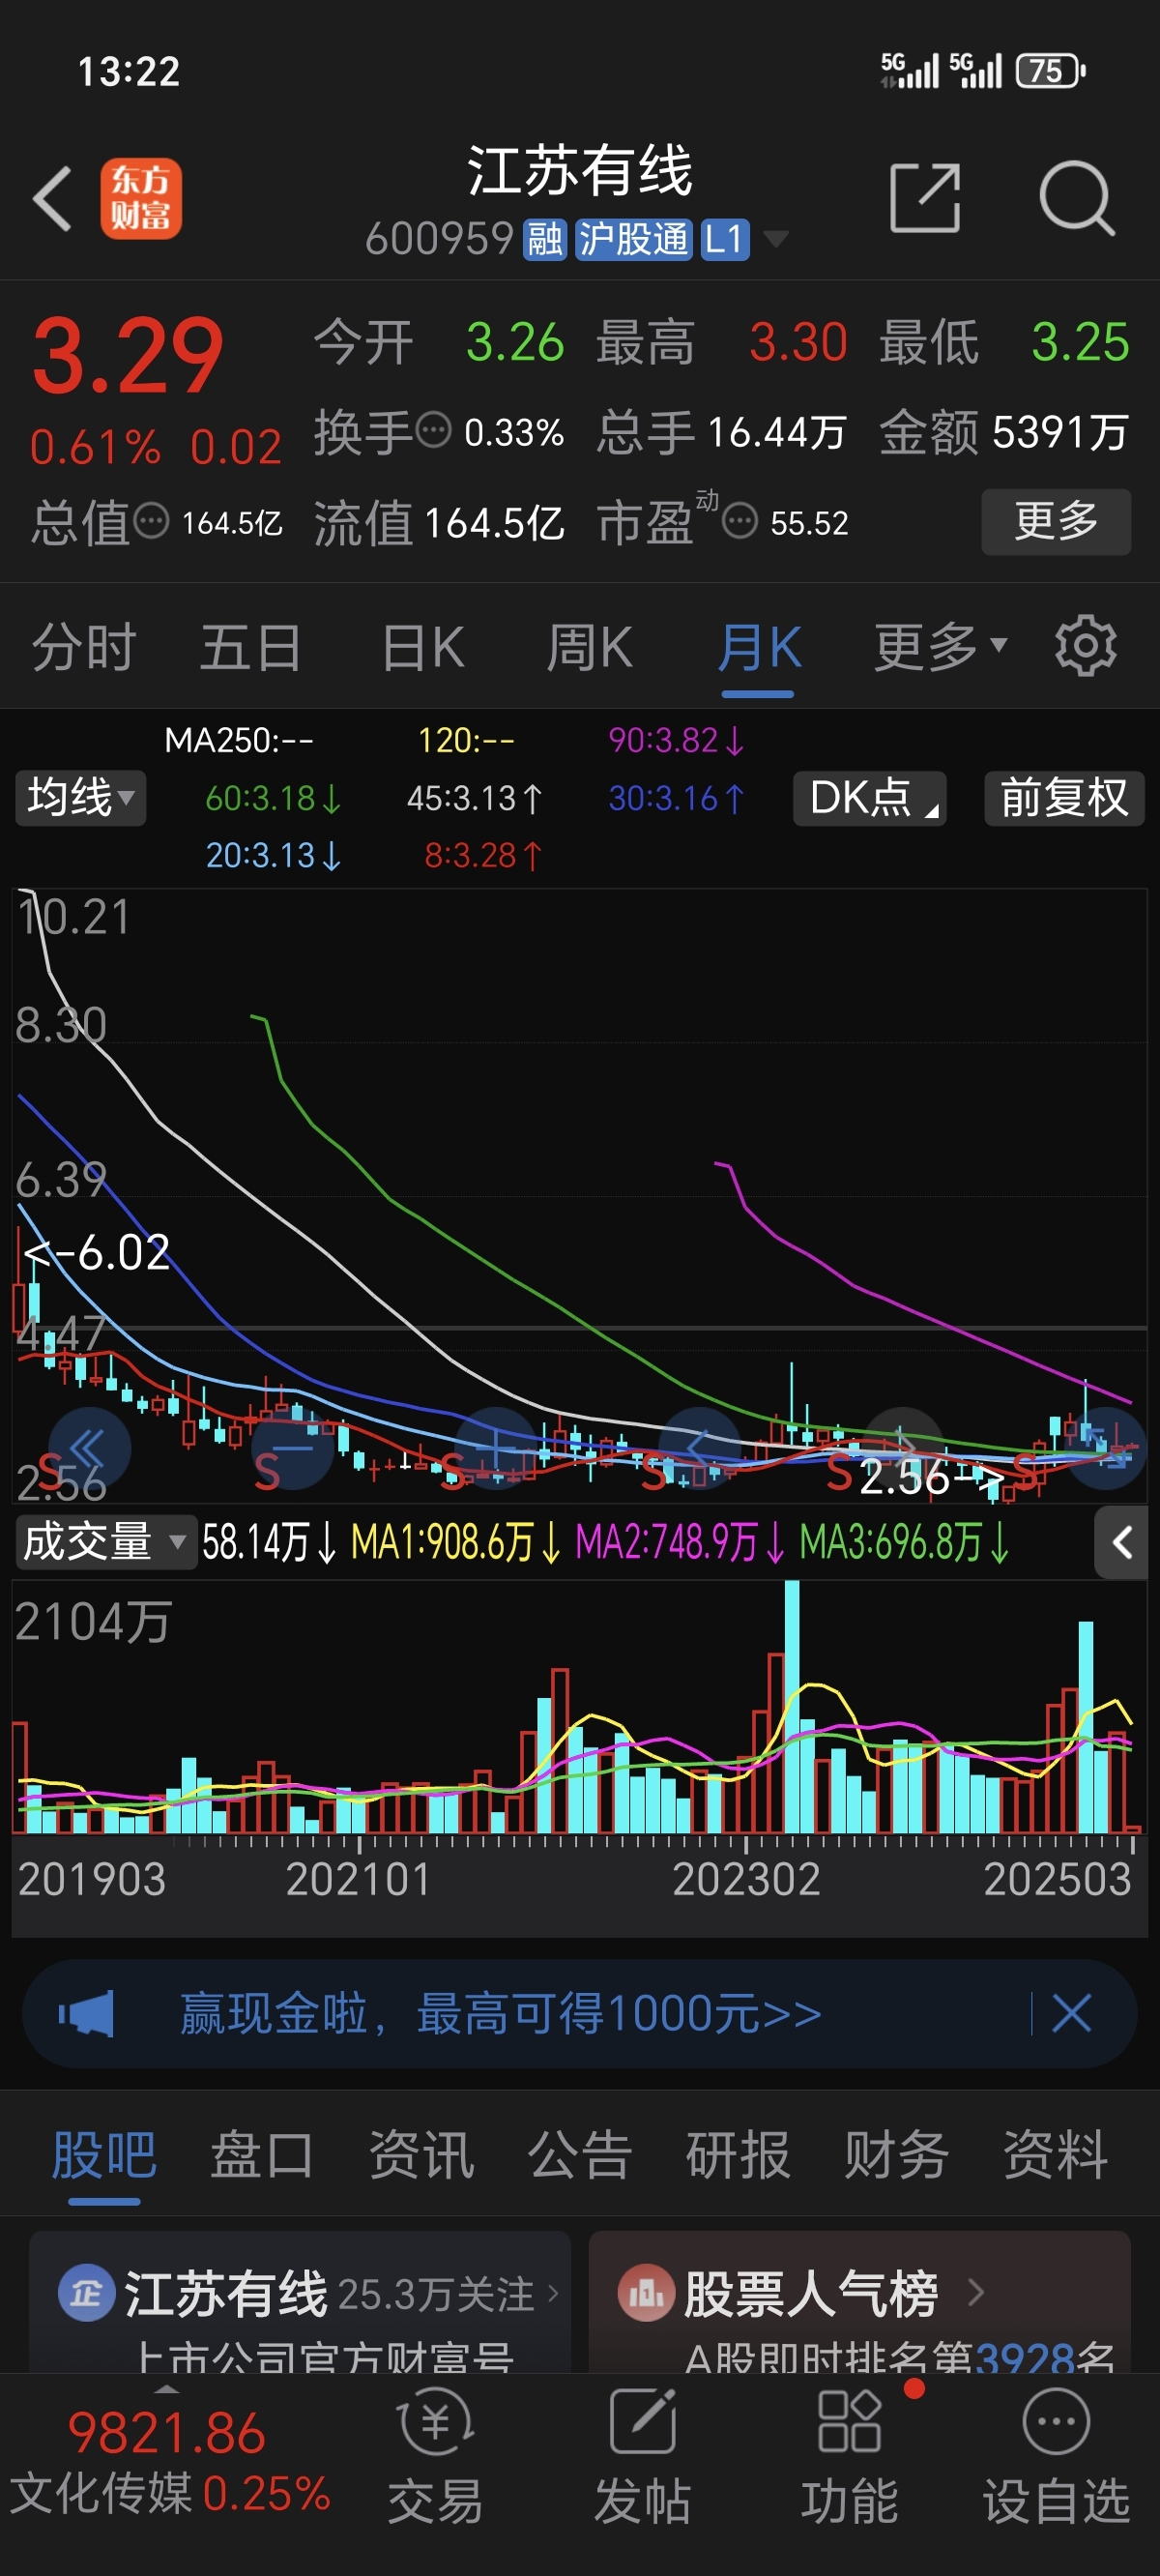
Task: Pan chart fast right double-arrow button
Action: [1106, 1449]
